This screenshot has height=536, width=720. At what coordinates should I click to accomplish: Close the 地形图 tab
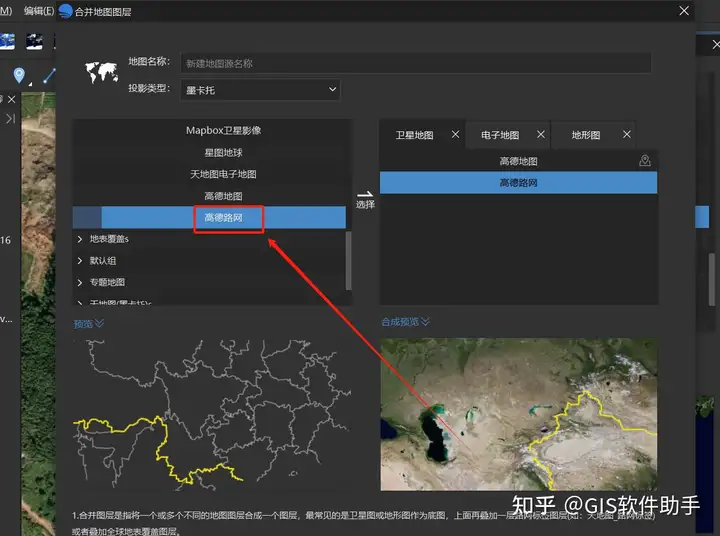click(627, 135)
